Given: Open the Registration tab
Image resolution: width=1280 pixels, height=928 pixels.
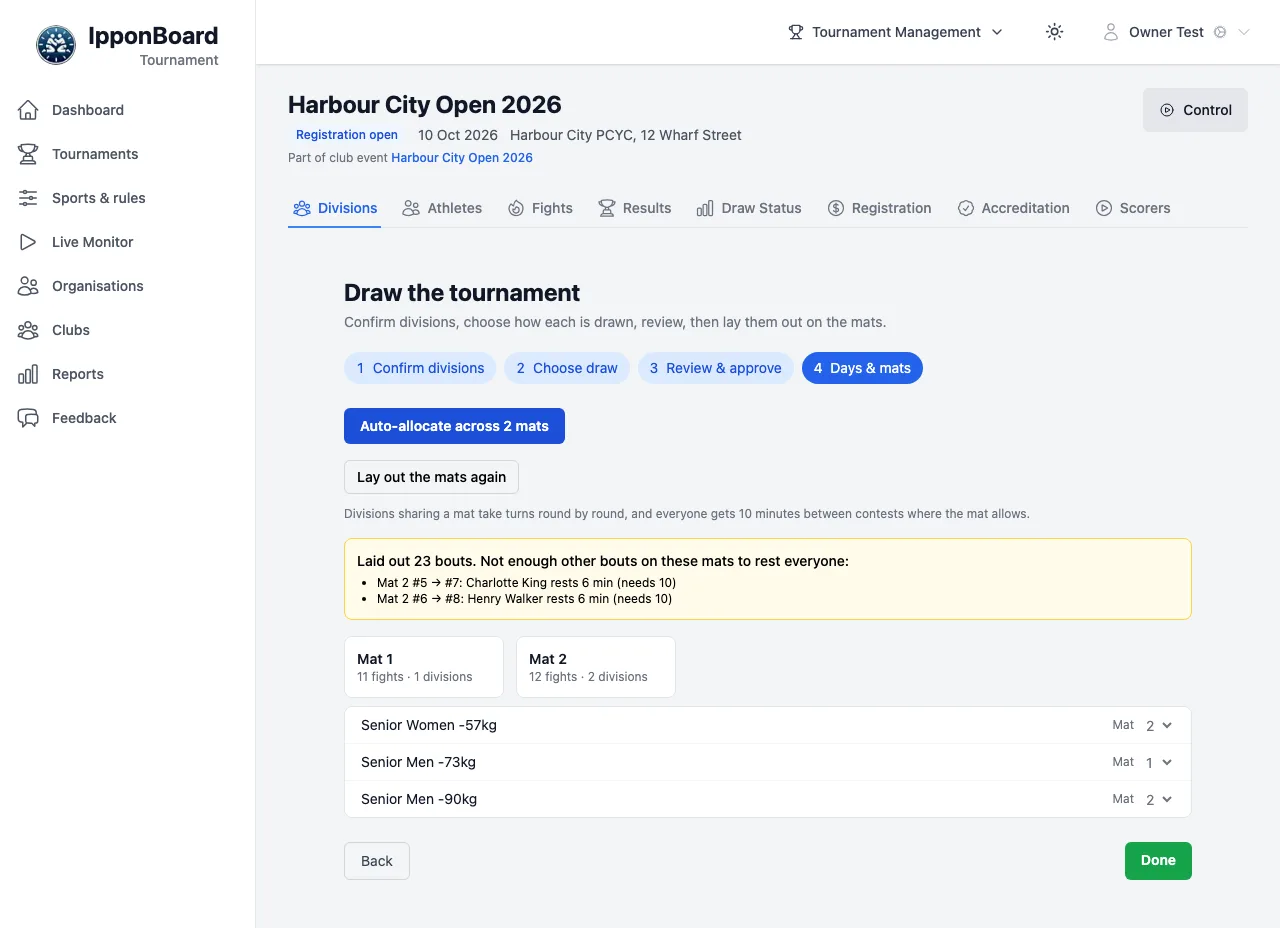Looking at the screenshot, I should (x=880, y=208).
